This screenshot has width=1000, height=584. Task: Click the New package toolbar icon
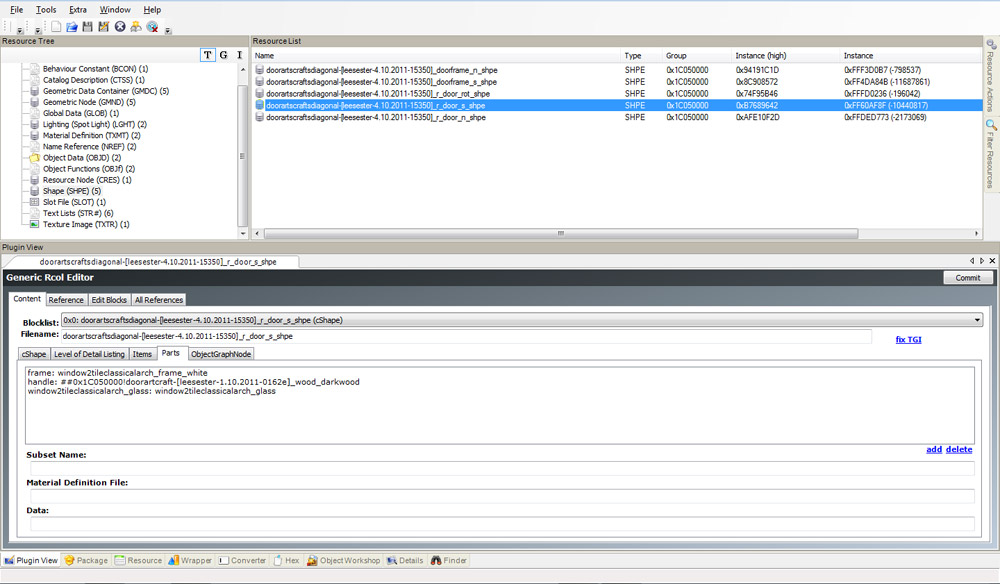(x=57, y=27)
